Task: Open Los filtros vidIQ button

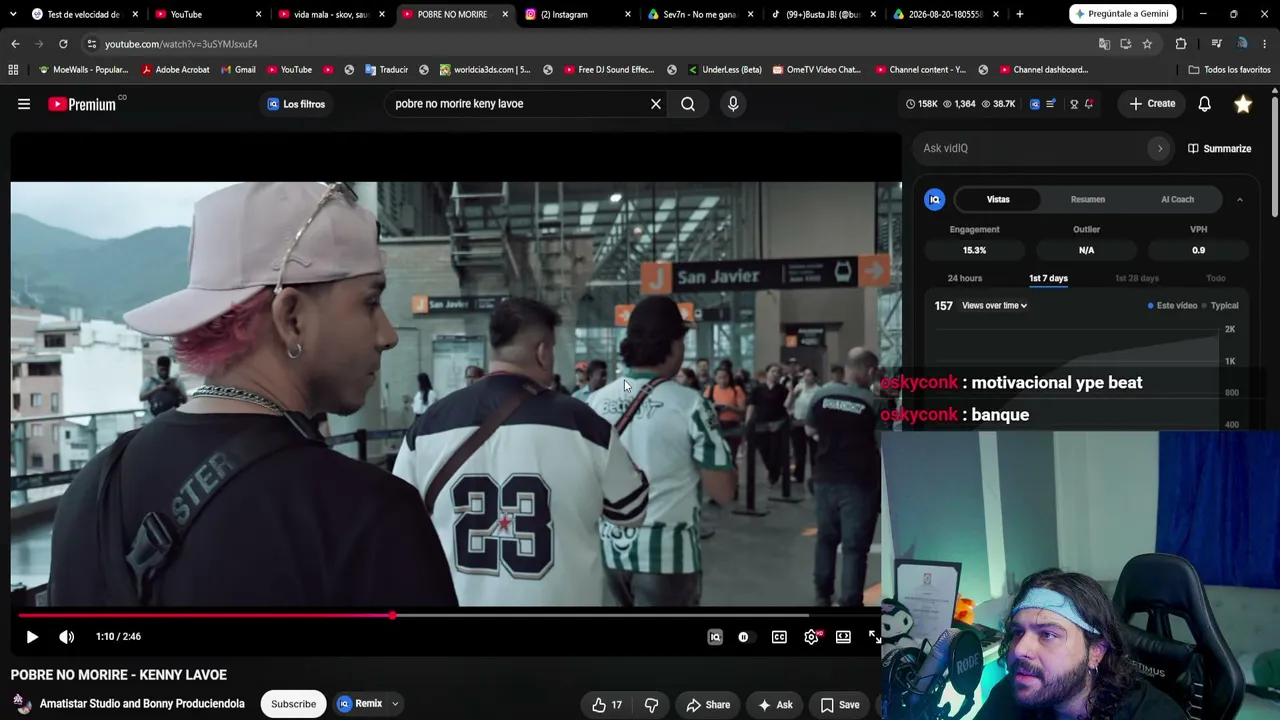Action: coord(296,104)
